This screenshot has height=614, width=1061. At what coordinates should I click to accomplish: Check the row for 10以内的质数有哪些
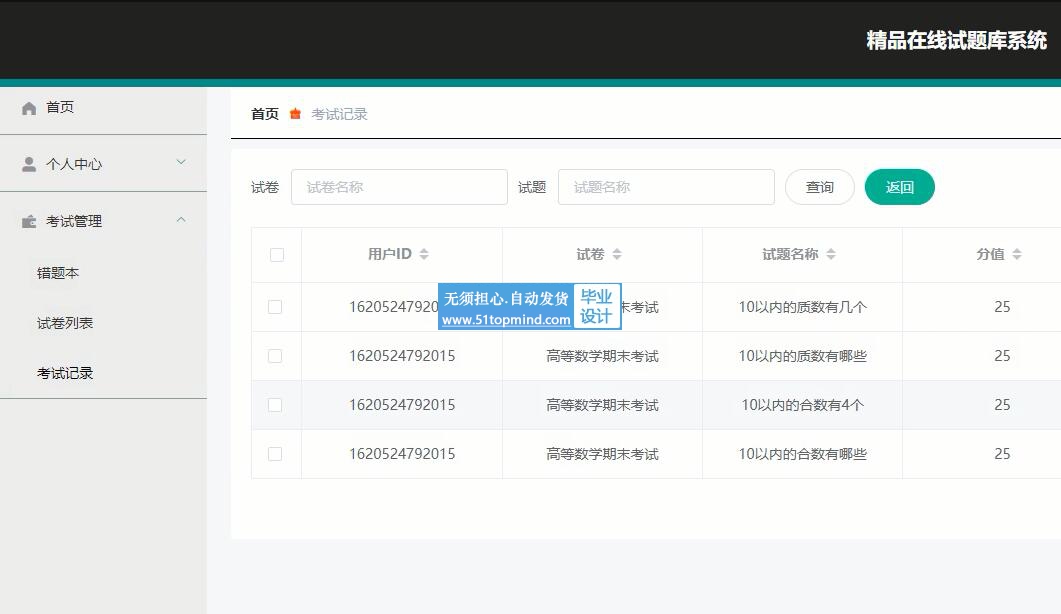tap(275, 356)
